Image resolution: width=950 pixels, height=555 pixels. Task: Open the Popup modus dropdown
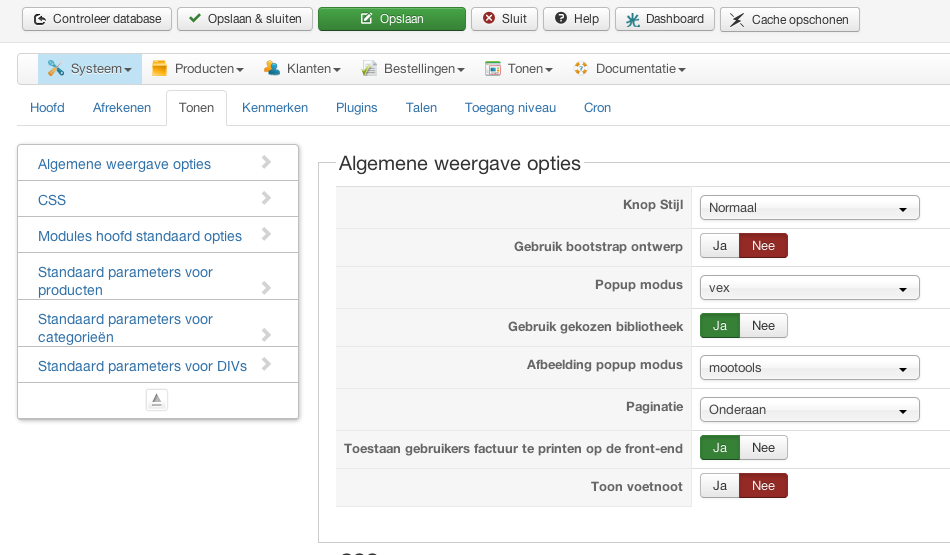coord(809,288)
